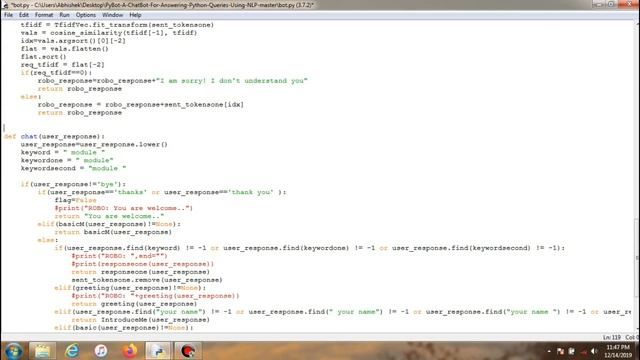Screen dimensions: 640x360
Task: Click the line 'user_response=user_response.lower()'
Action: coord(94,144)
